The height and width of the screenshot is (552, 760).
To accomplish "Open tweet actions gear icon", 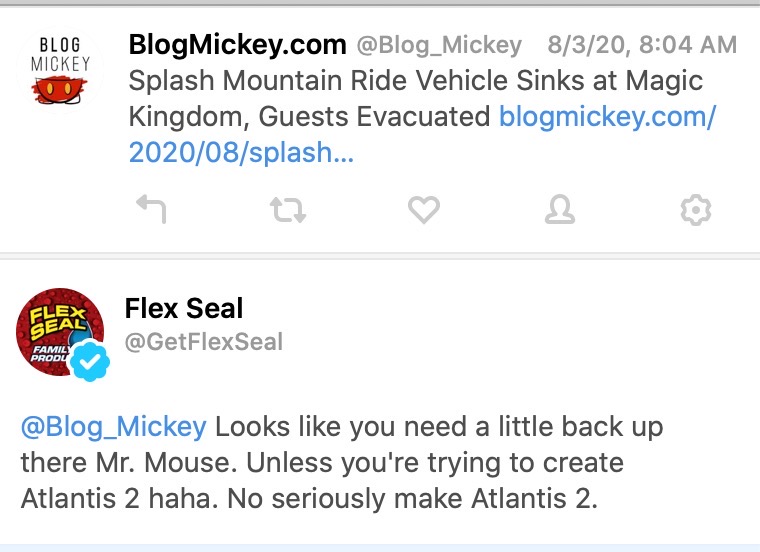I will [696, 210].
